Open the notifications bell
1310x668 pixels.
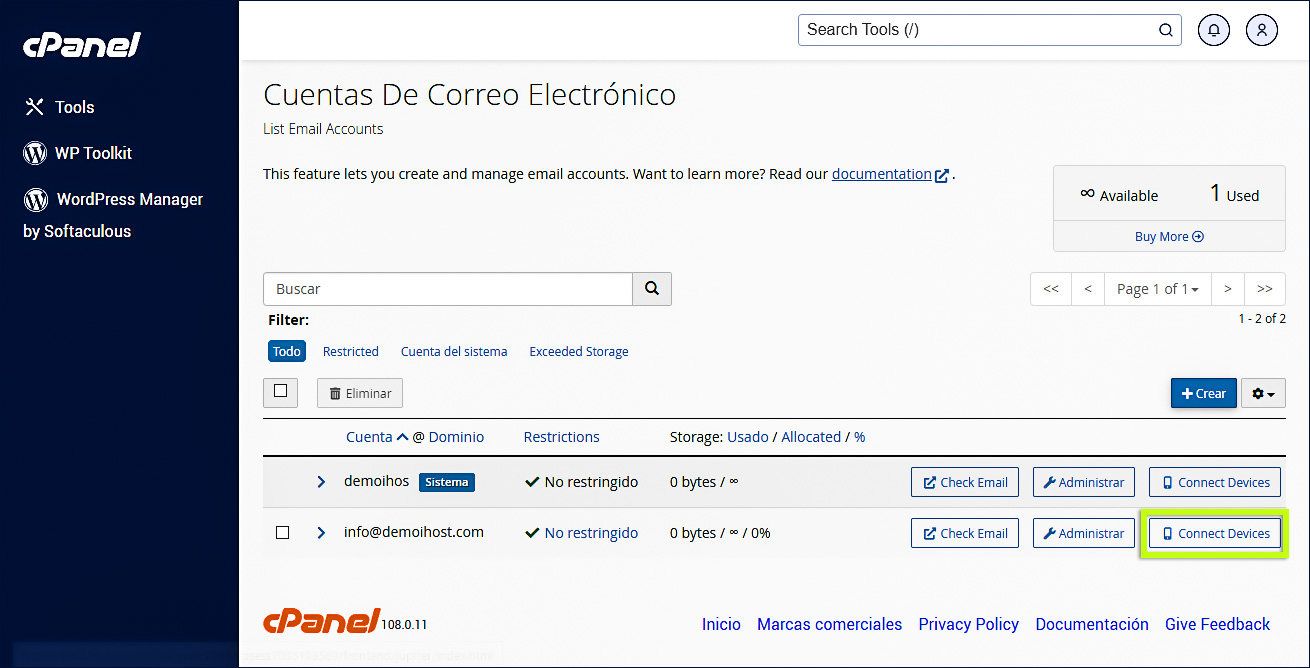click(x=1213, y=30)
